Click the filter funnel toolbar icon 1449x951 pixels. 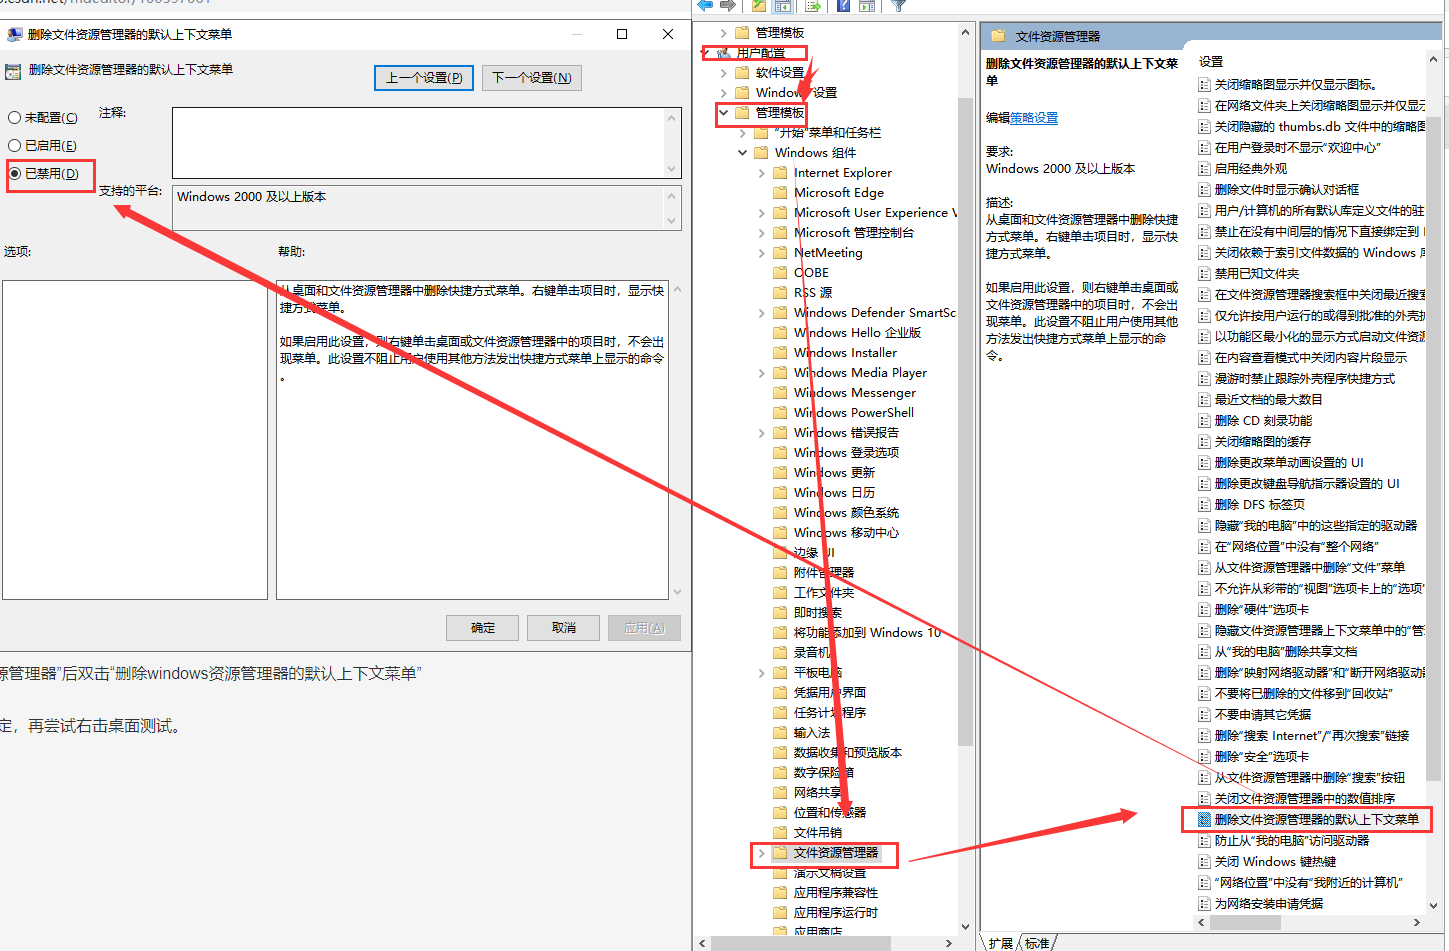point(898,5)
